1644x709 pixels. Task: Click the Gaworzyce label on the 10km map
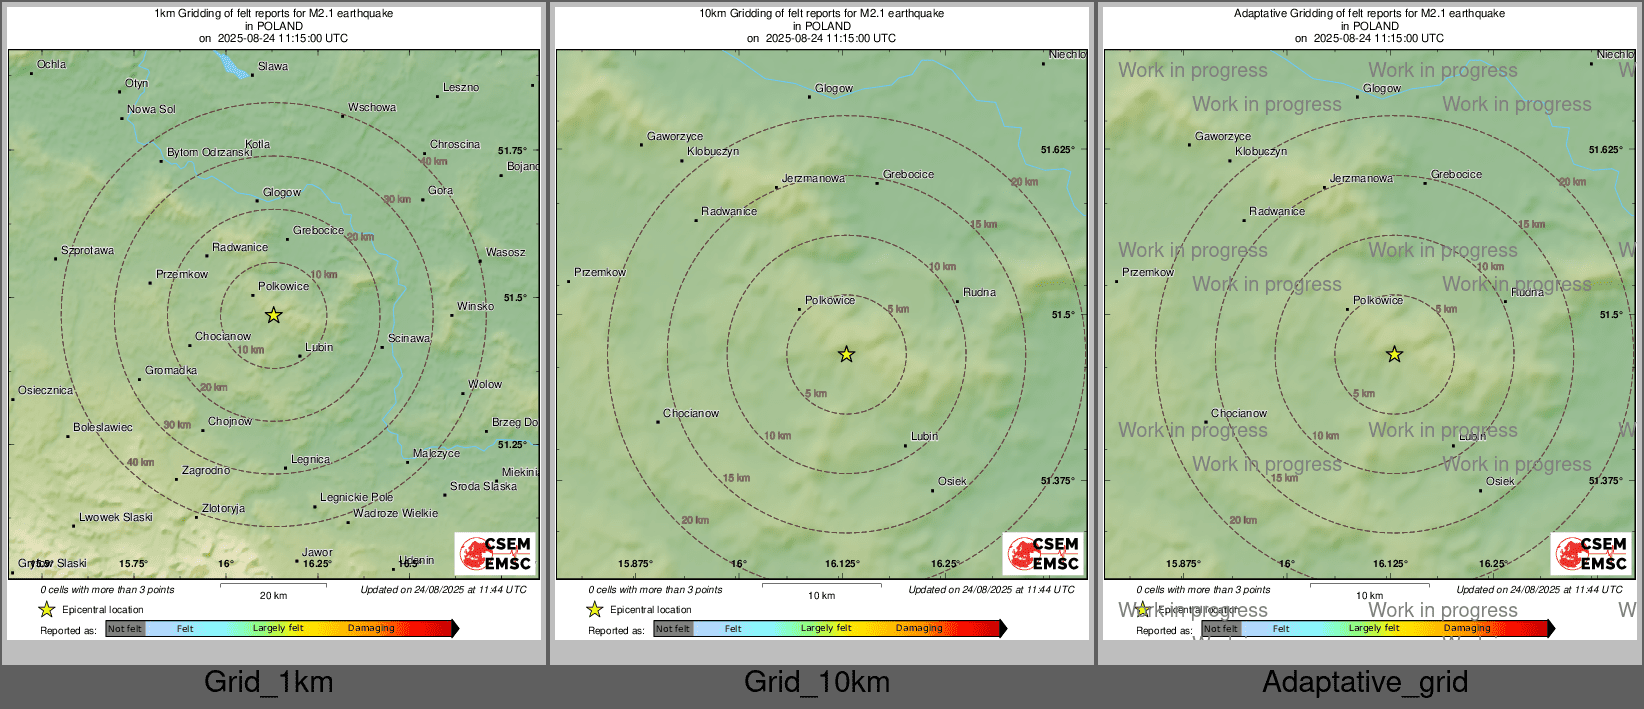click(x=675, y=136)
